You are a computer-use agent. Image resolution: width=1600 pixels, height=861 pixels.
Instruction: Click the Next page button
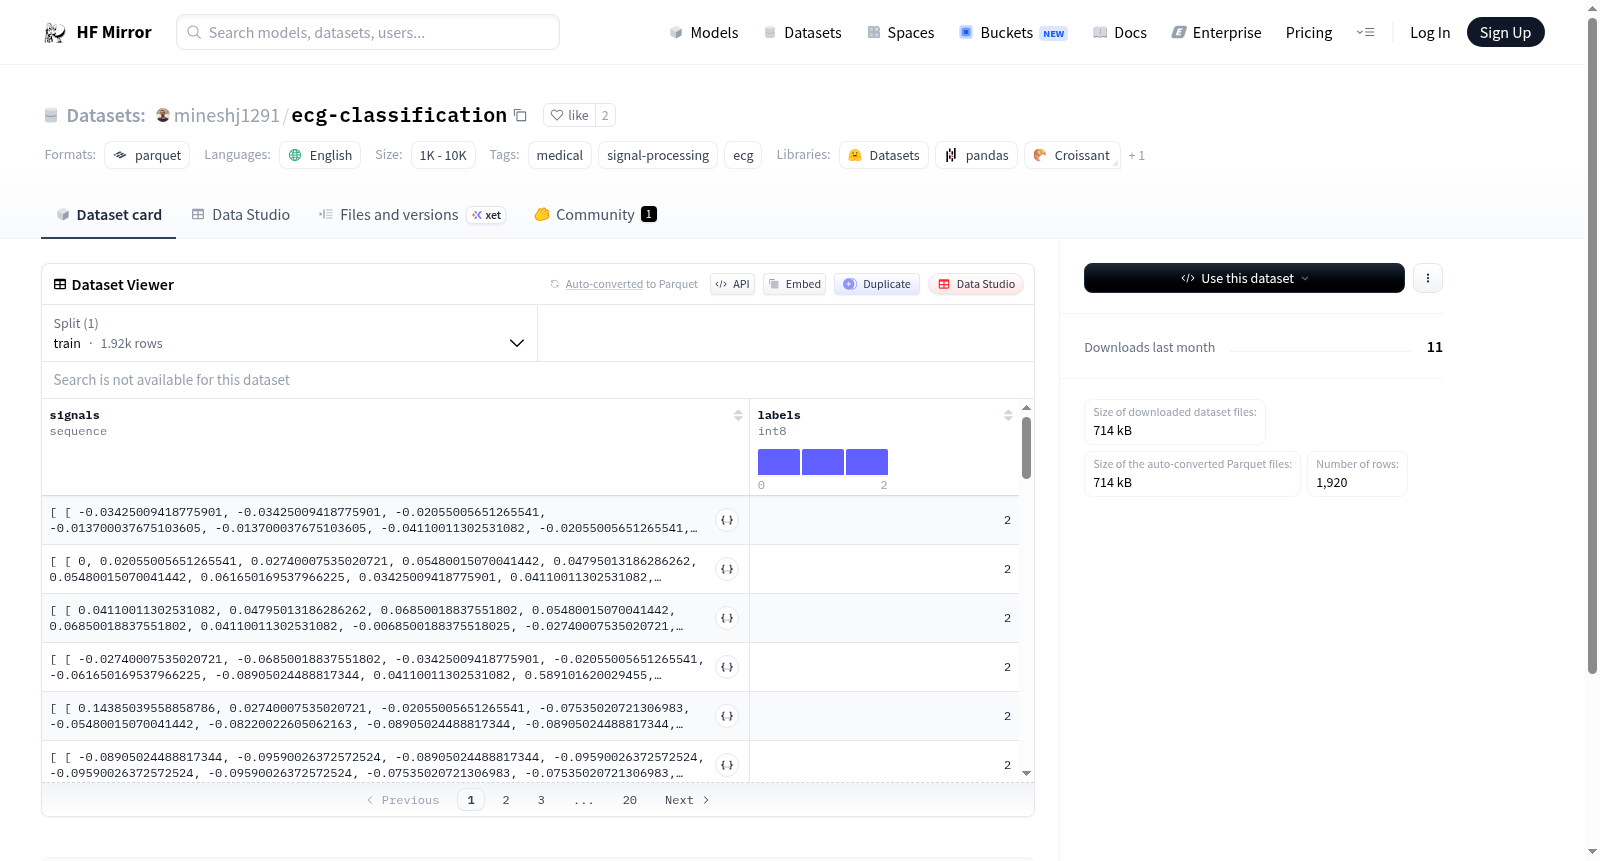(x=687, y=800)
